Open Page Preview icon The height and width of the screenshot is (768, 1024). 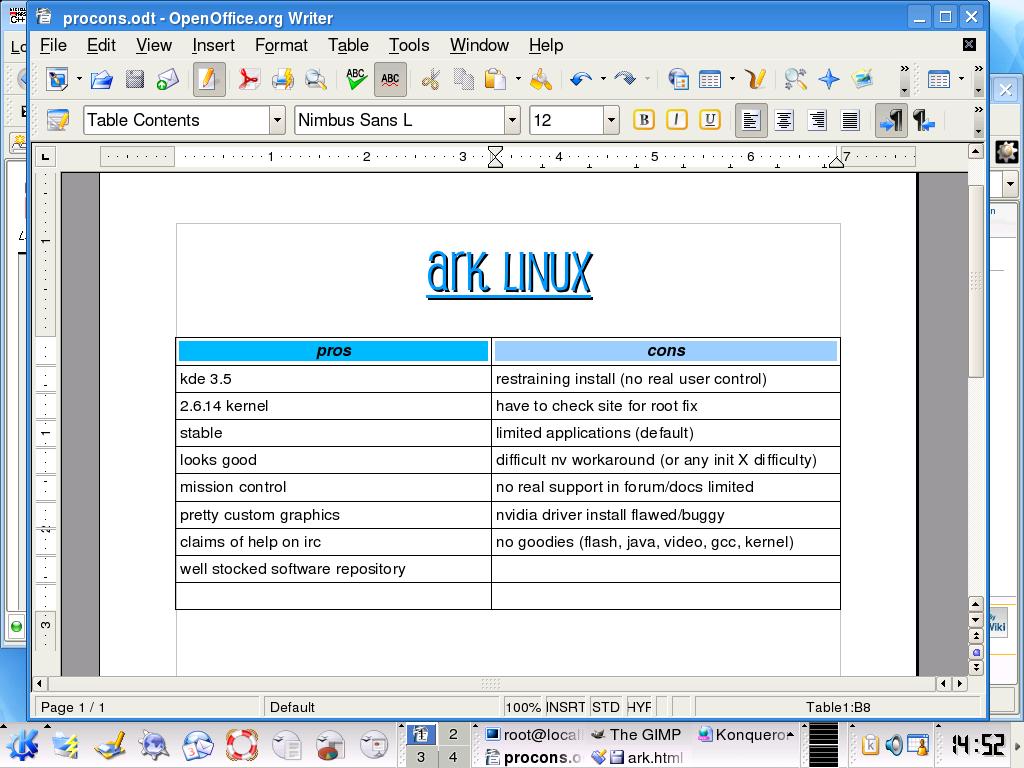pos(315,80)
